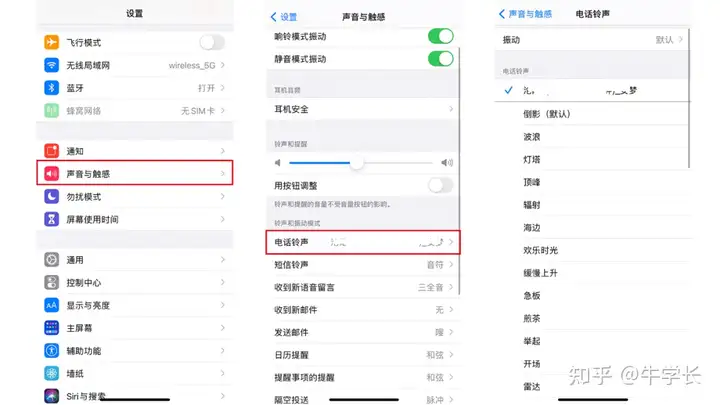The height and width of the screenshot is (405, 720).
Task: Open the chevron on the 振动 row
Action: tap(681, 39)
